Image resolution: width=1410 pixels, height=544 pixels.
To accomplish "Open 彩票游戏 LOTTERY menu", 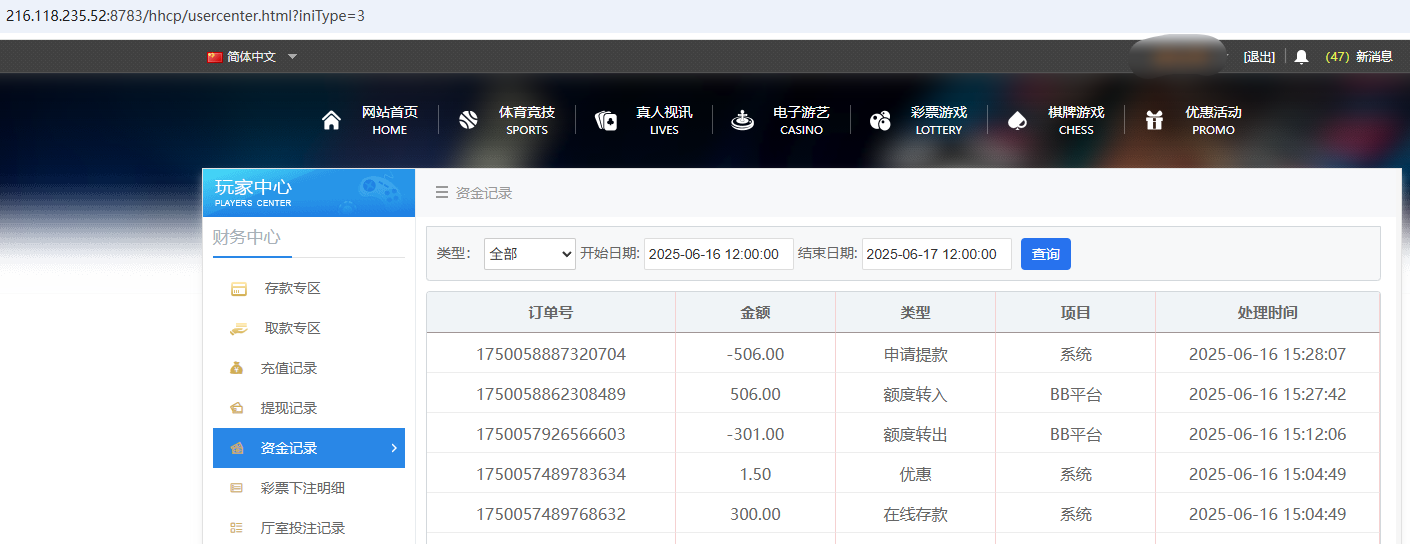I will point(939,121).
